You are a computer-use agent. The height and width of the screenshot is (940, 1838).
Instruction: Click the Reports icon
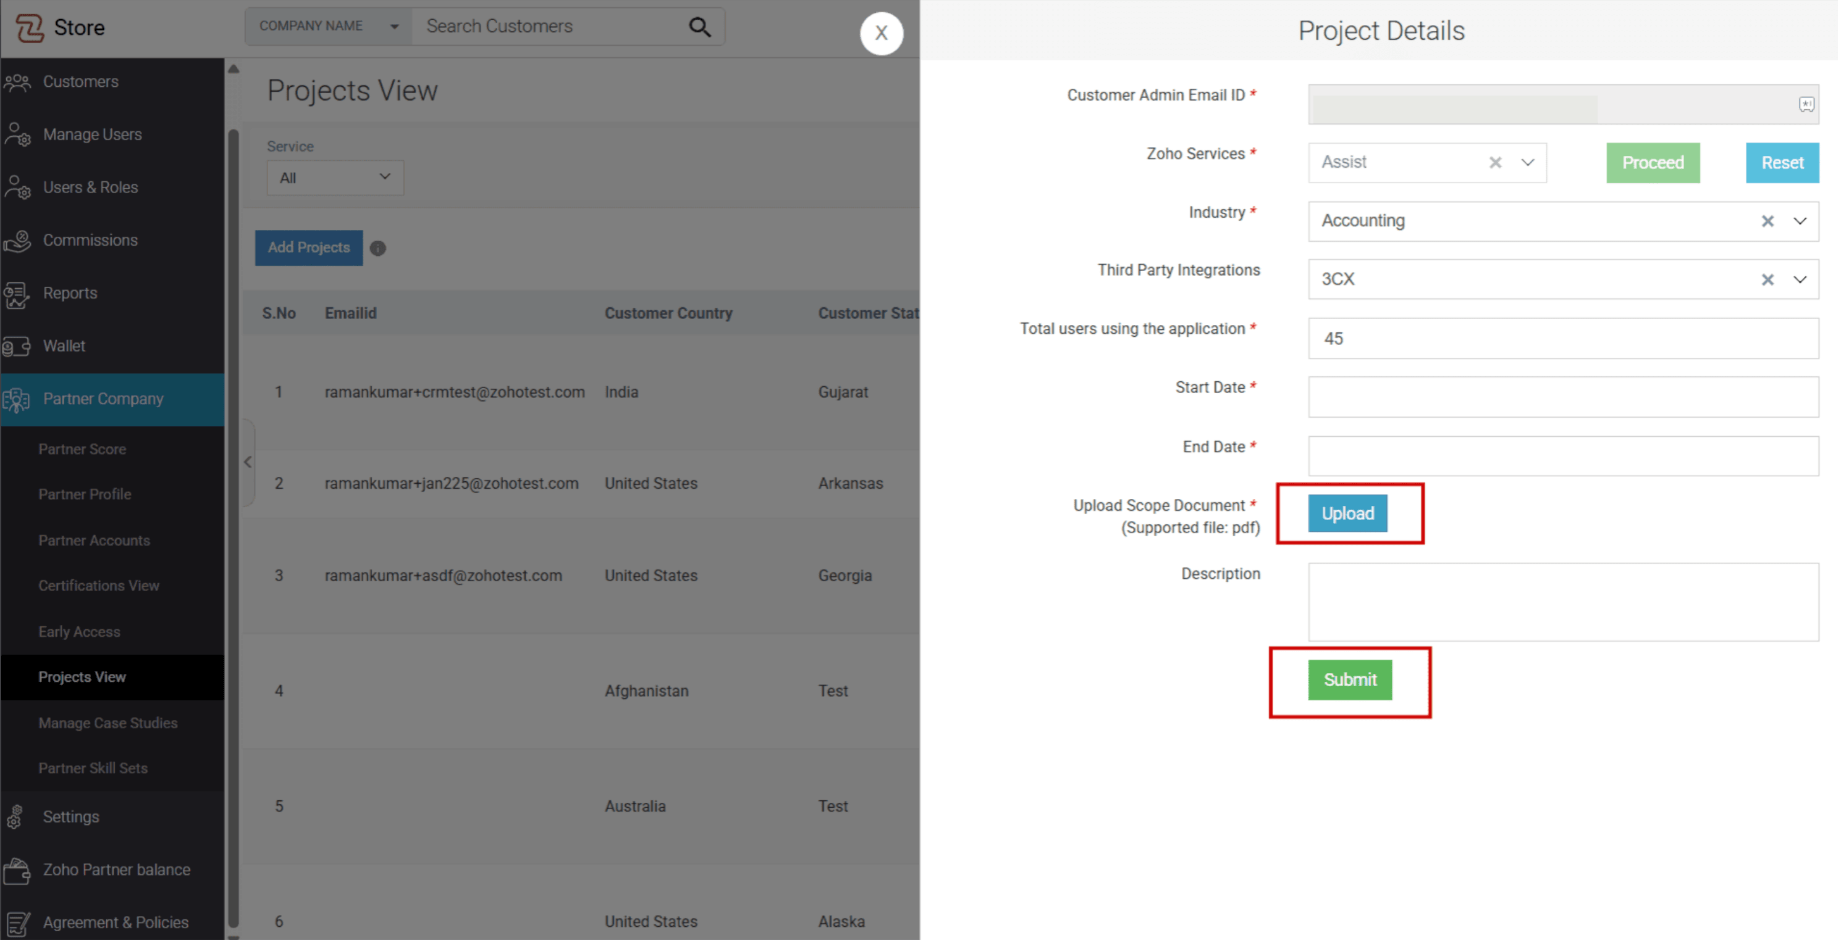17,294
